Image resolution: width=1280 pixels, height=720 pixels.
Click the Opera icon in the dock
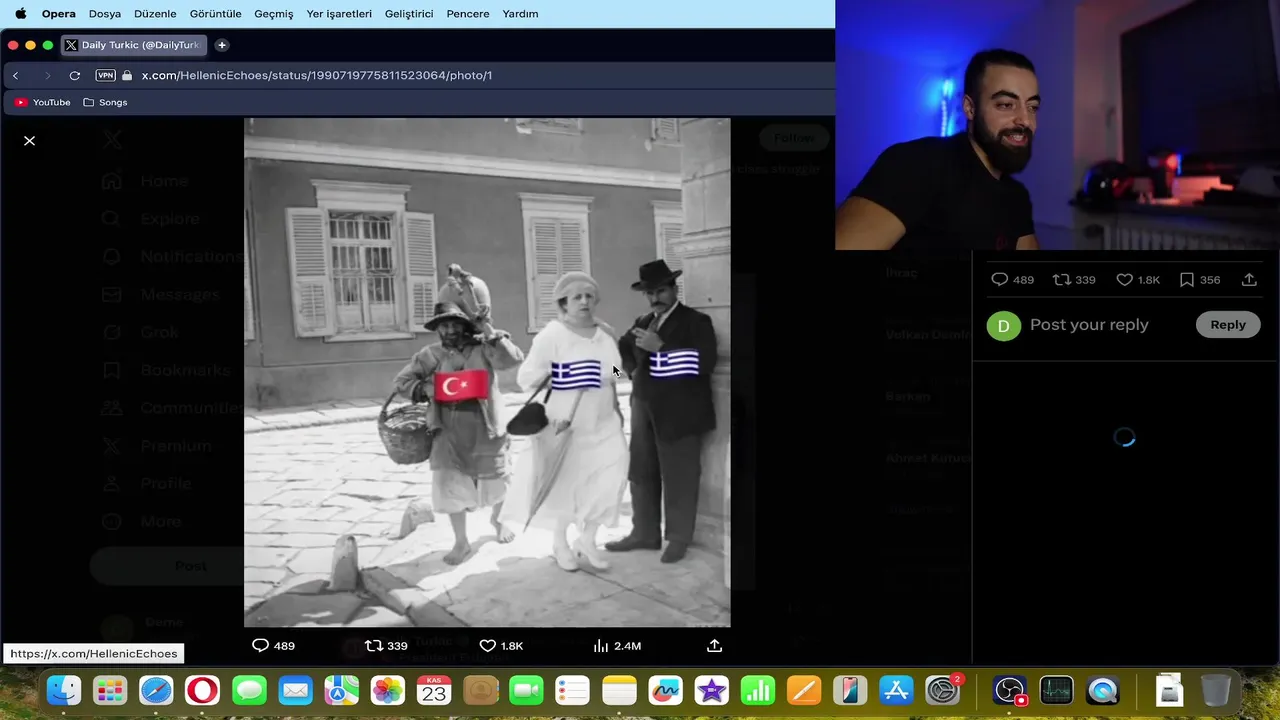(x=202, y=690)
